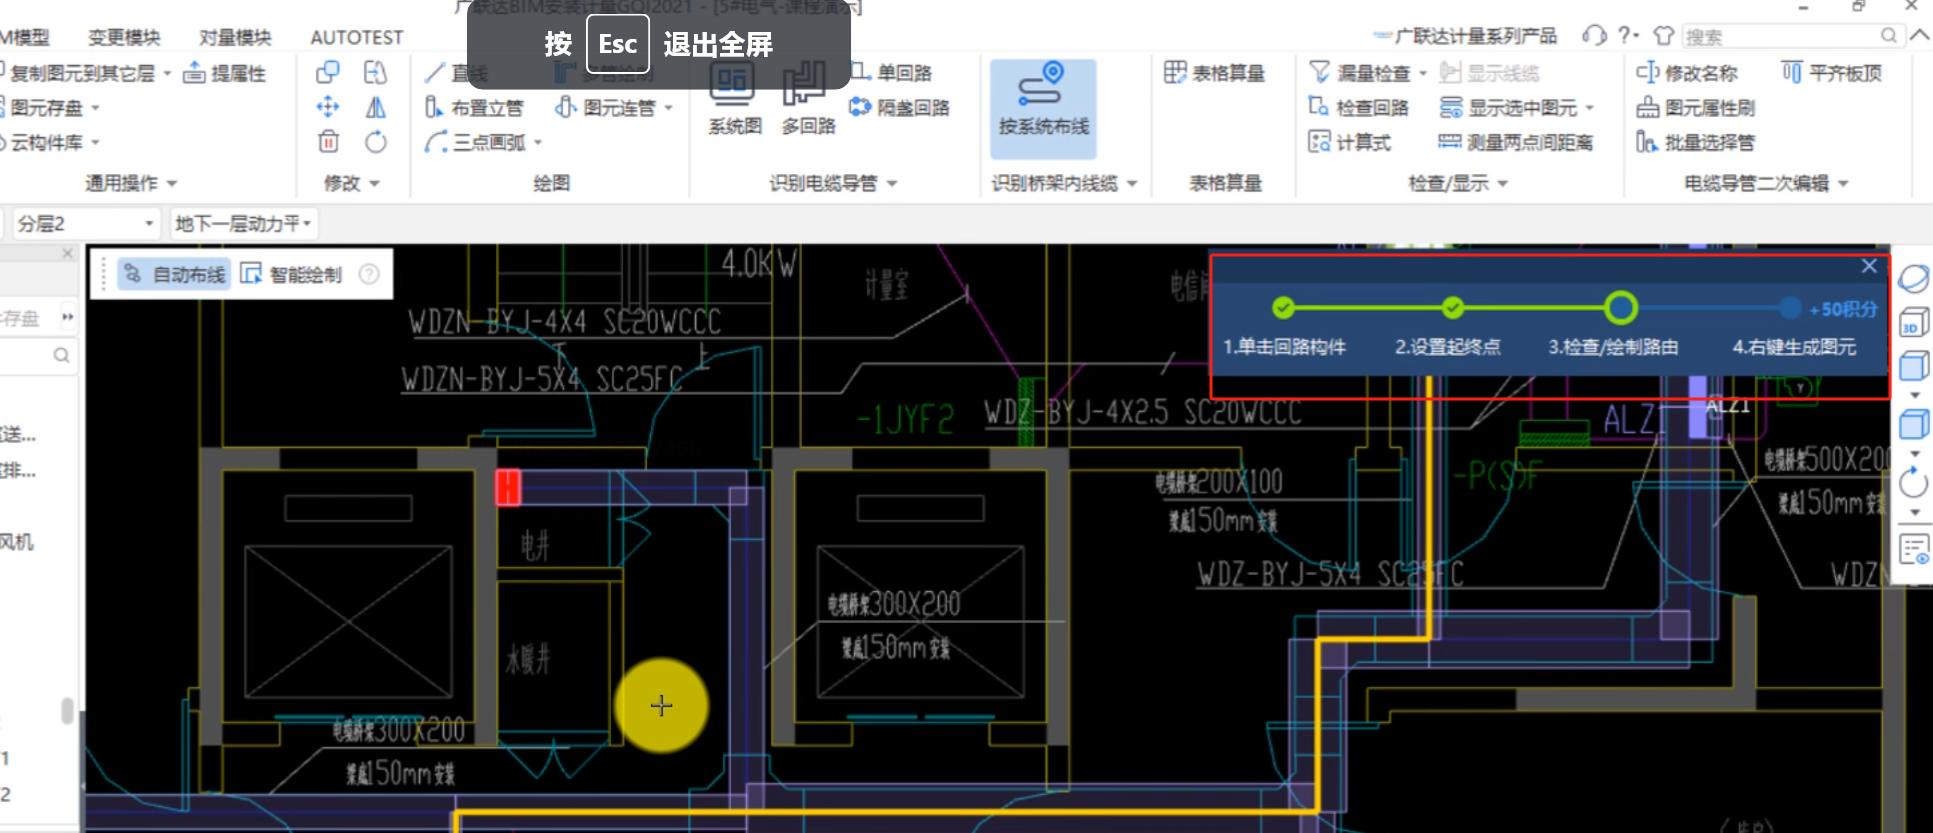1933x833 pixels.
Task: Select the 单回路 single-circuit tool
Action: coord(891,72)
